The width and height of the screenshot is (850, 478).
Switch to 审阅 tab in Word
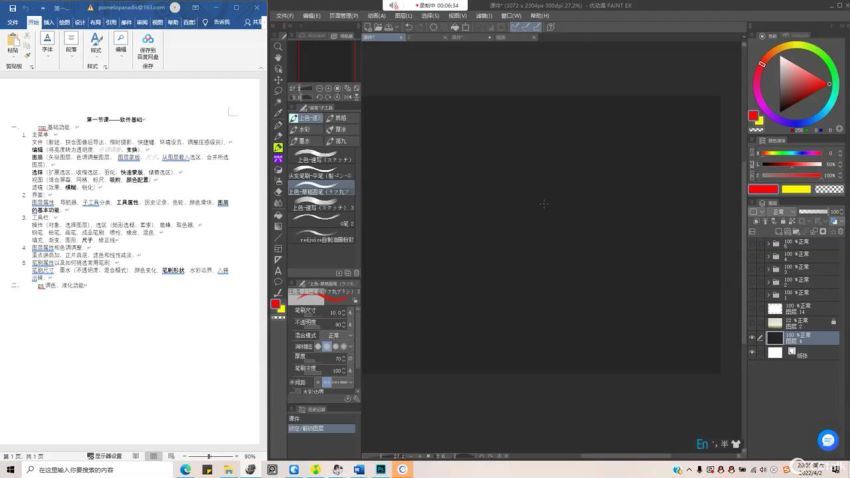tap(142, 22)
